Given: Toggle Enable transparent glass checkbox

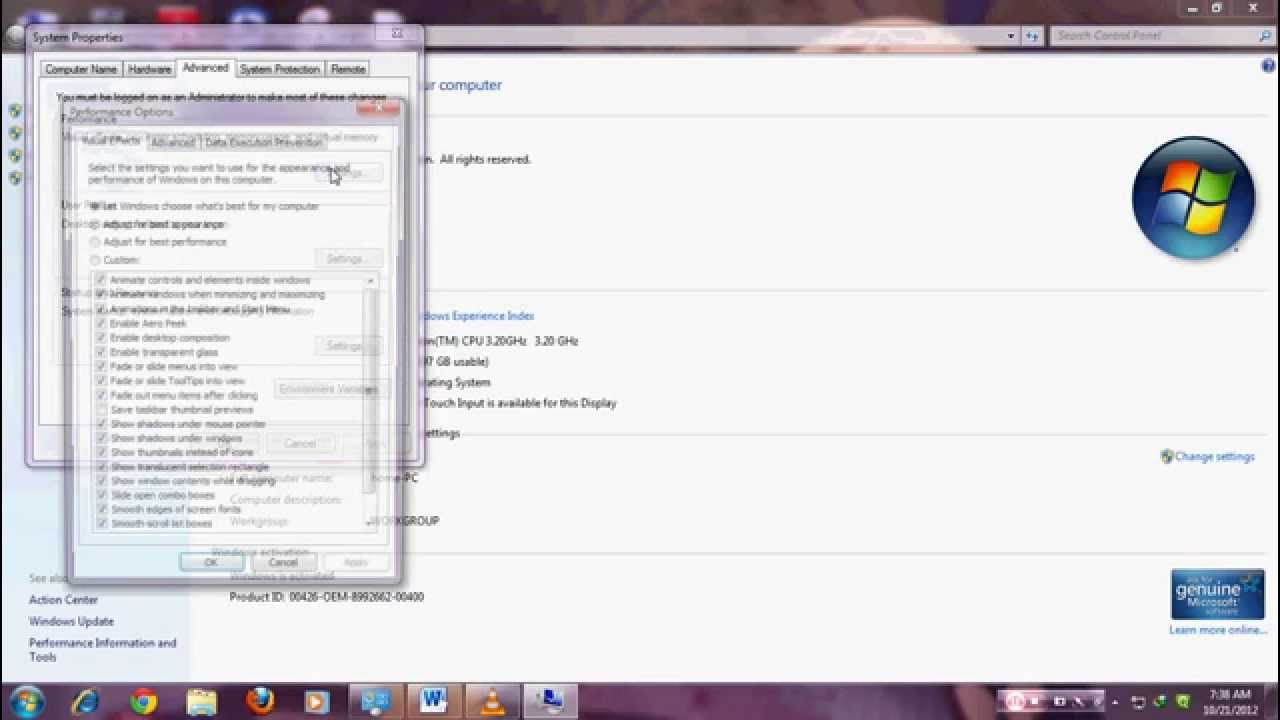Looking at the screenshot, I should coord(101,352).
